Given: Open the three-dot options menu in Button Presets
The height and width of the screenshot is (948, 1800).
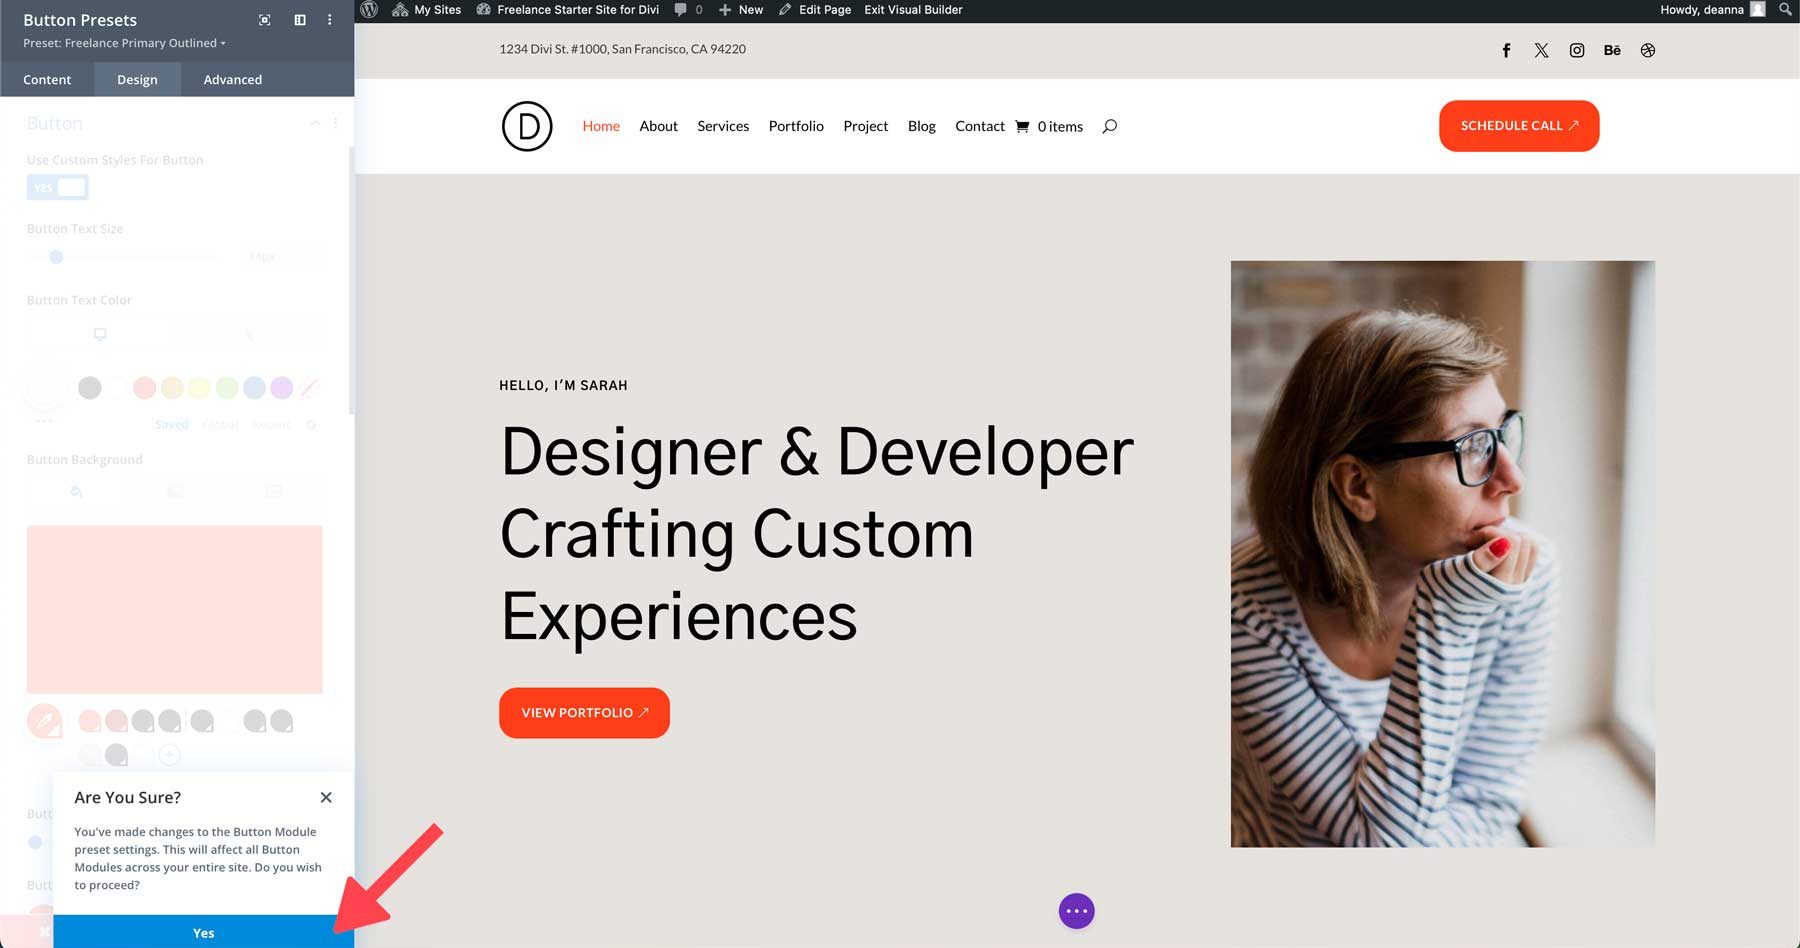Looking at the screenshot, I should (330, 19).
